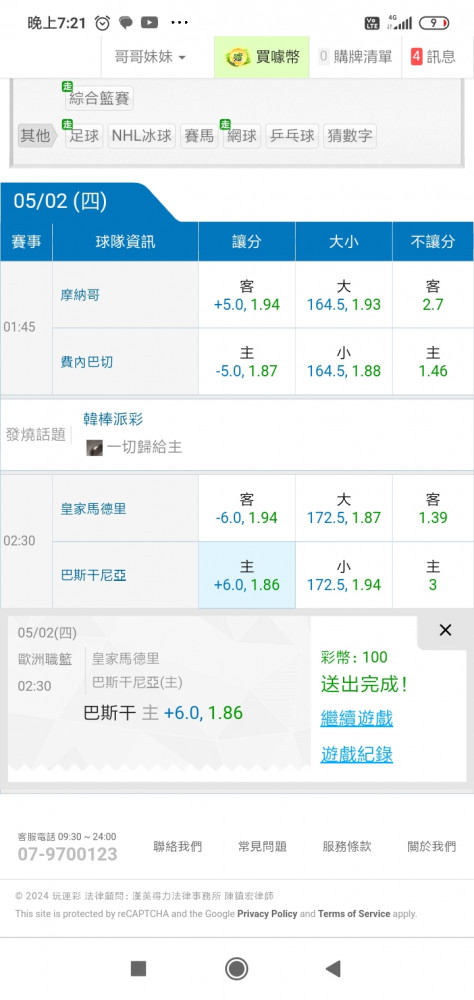Choose the 網球 sport tag
Screen dimensions: 474x1000
[x=242, y=136]
